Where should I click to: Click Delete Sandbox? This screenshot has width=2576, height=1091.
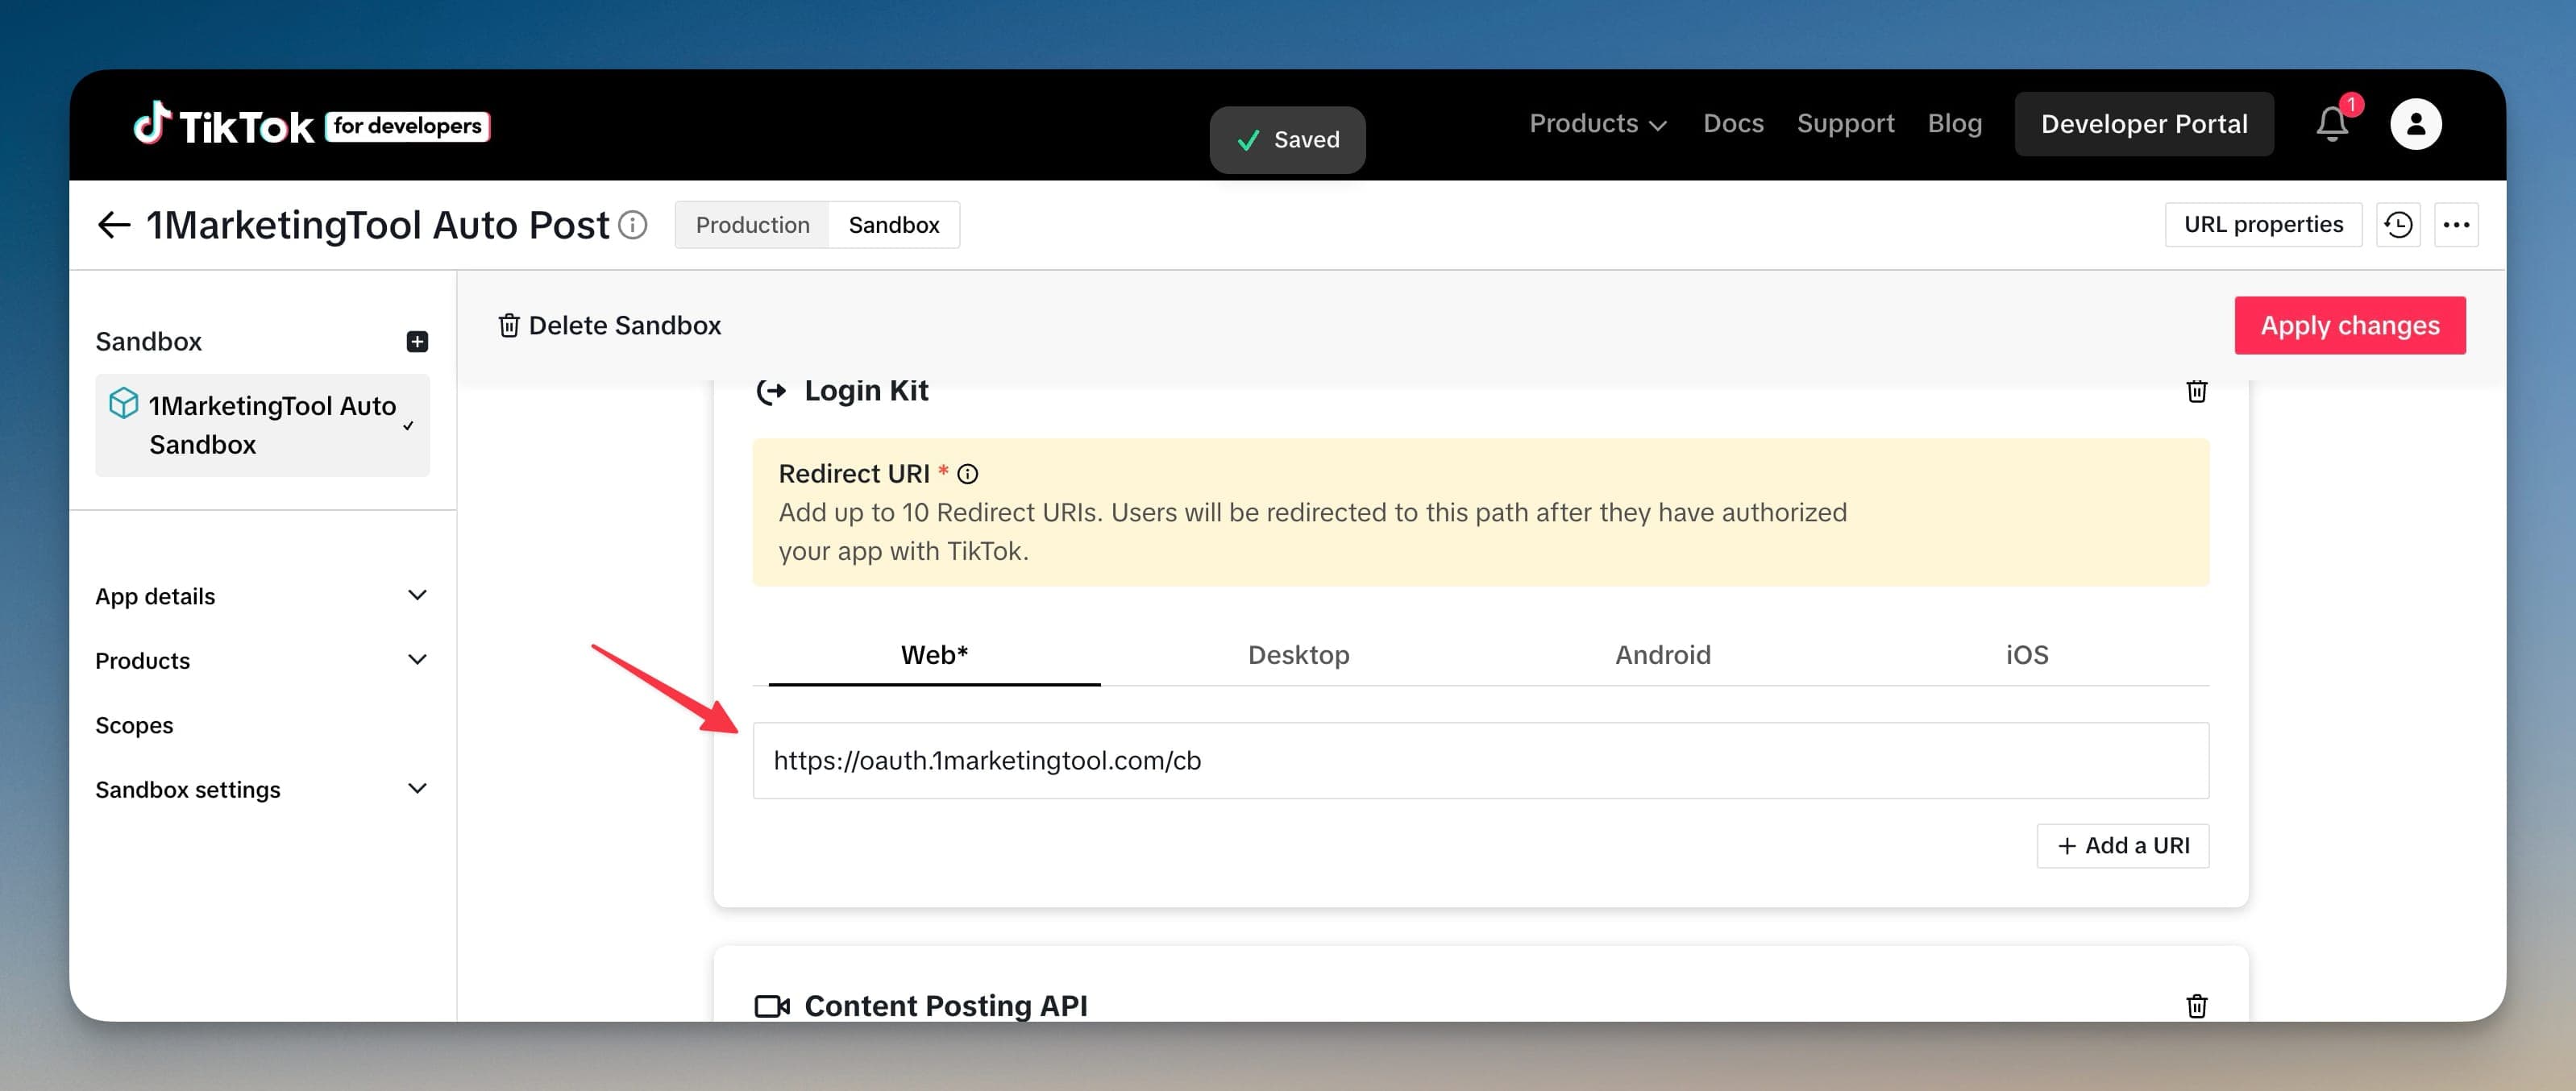click(x=609, y=325)
